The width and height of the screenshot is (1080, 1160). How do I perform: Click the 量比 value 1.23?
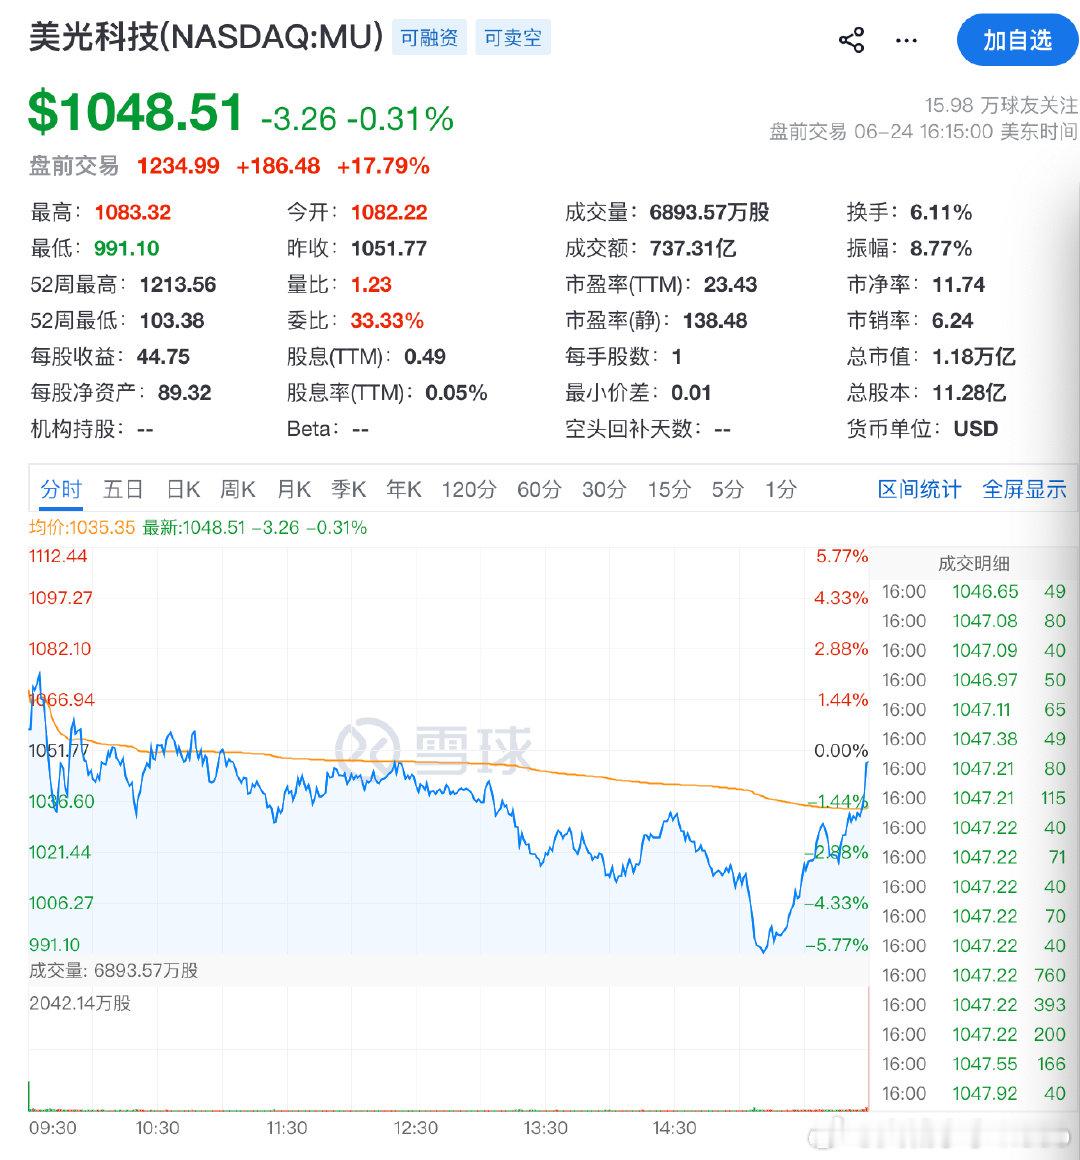371,284
